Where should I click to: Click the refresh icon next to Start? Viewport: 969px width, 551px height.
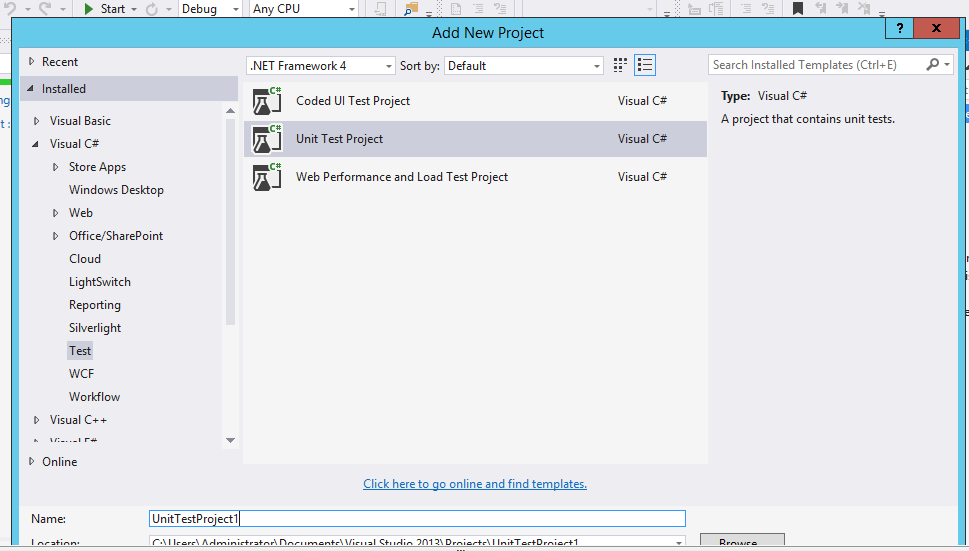151,9
